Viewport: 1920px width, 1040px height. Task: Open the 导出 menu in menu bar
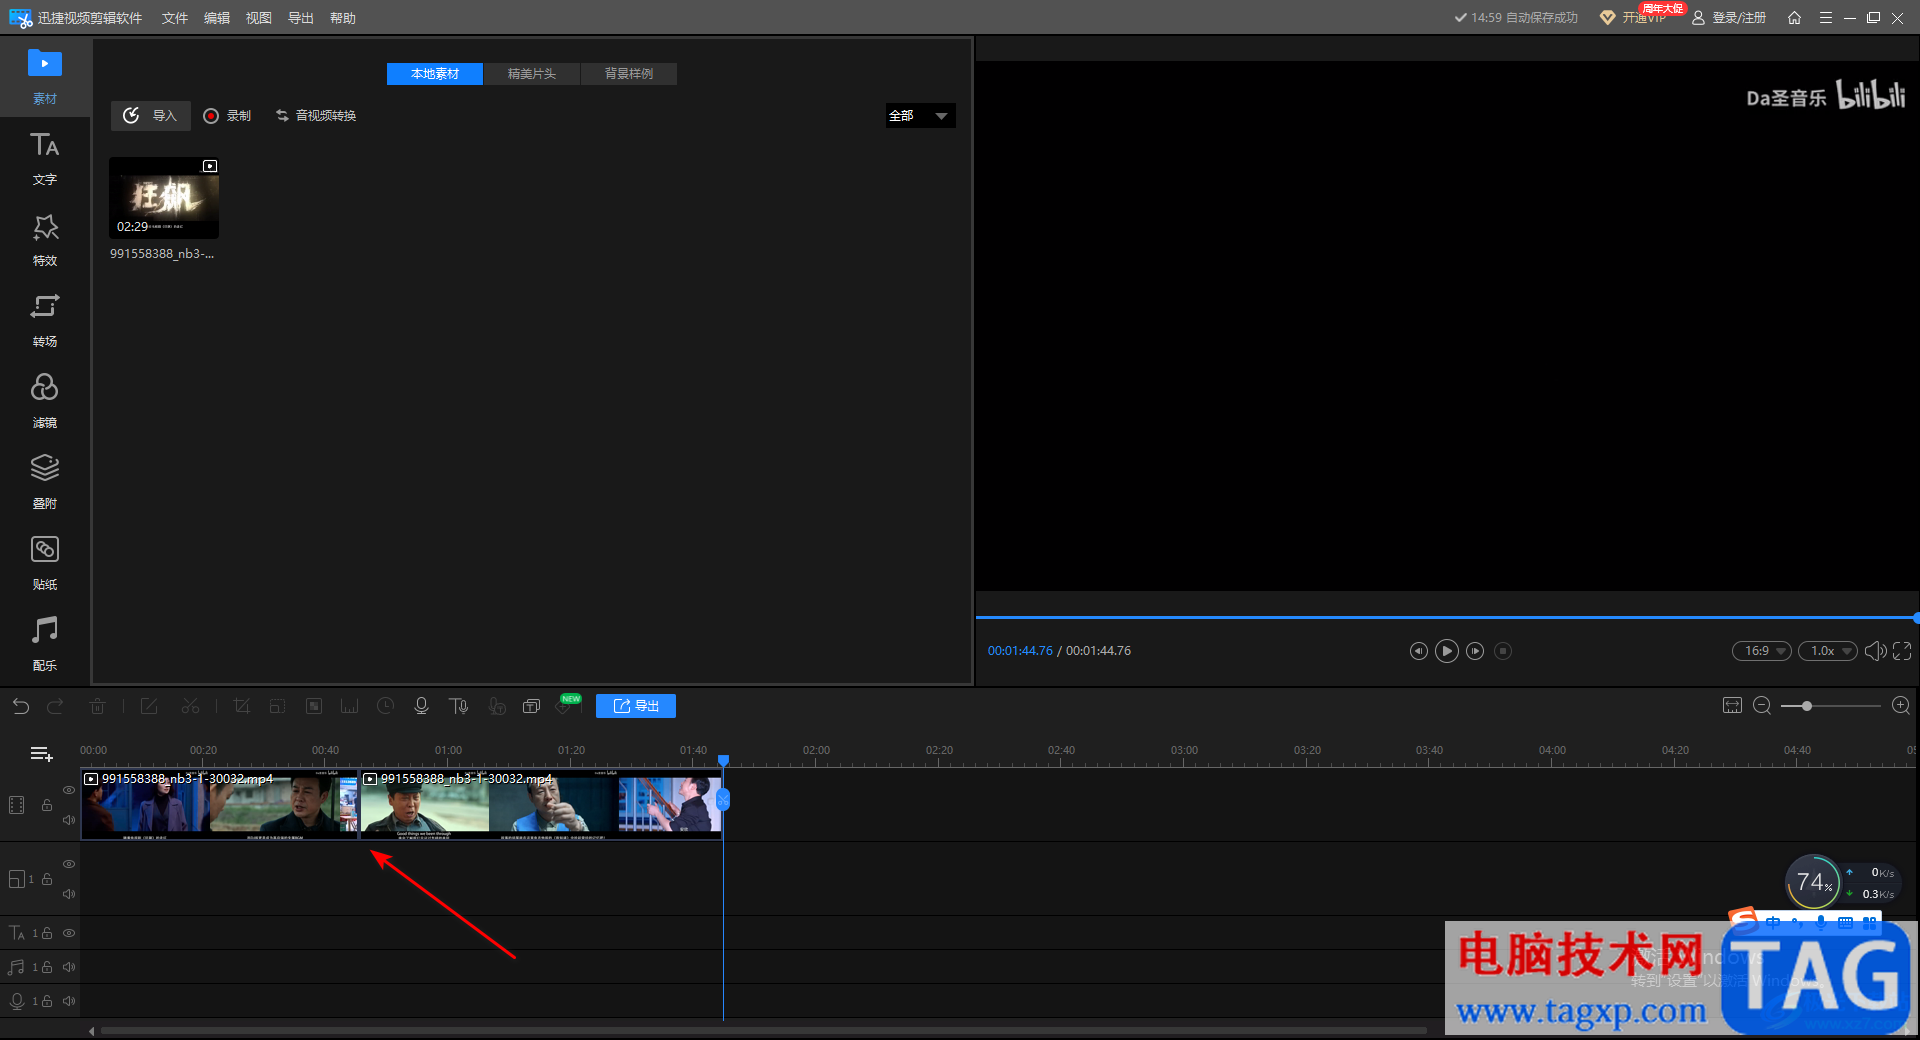click(301, 18)
